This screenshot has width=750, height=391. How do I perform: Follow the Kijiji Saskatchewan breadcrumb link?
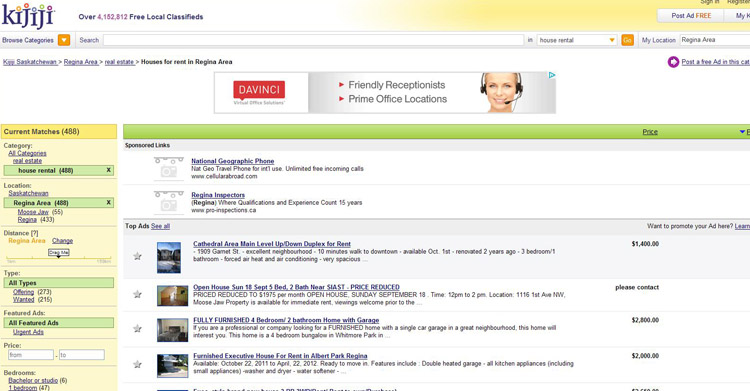point(30,62)
